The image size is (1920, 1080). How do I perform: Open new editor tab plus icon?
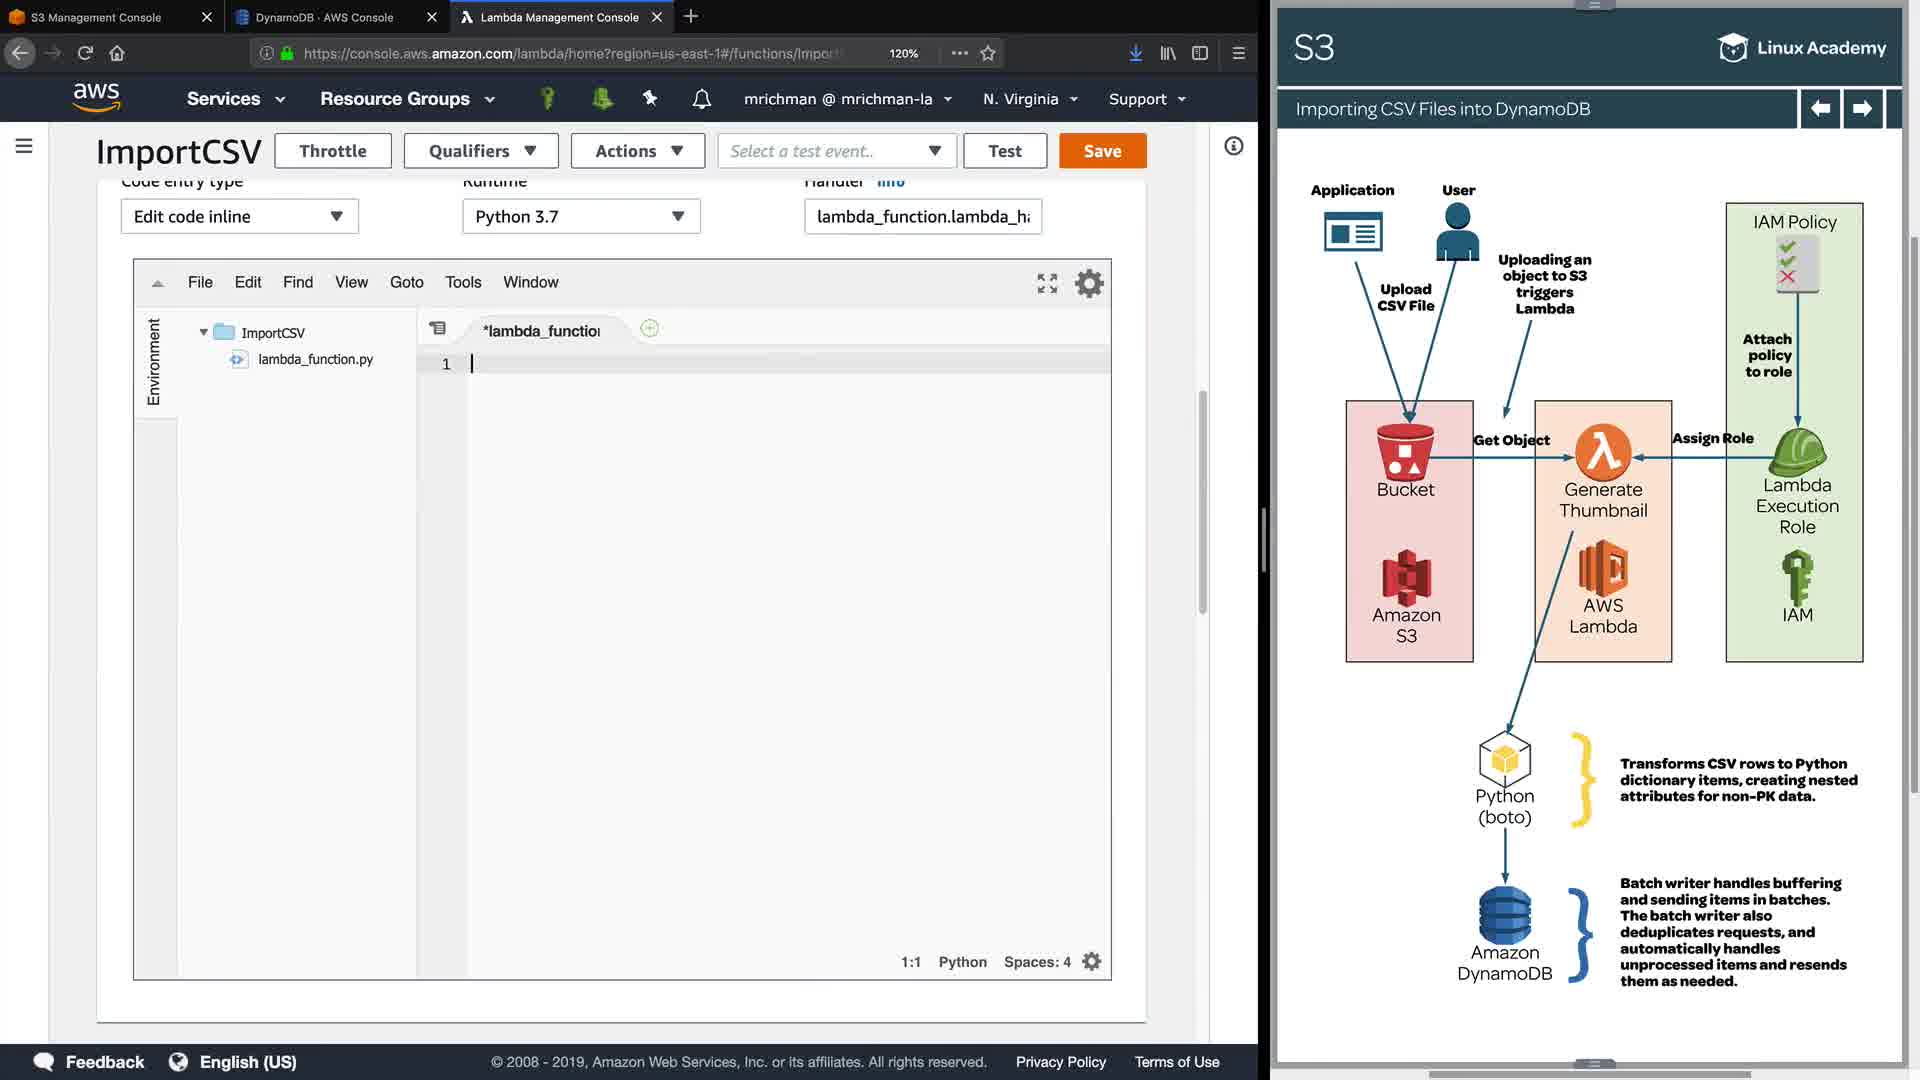649,329
